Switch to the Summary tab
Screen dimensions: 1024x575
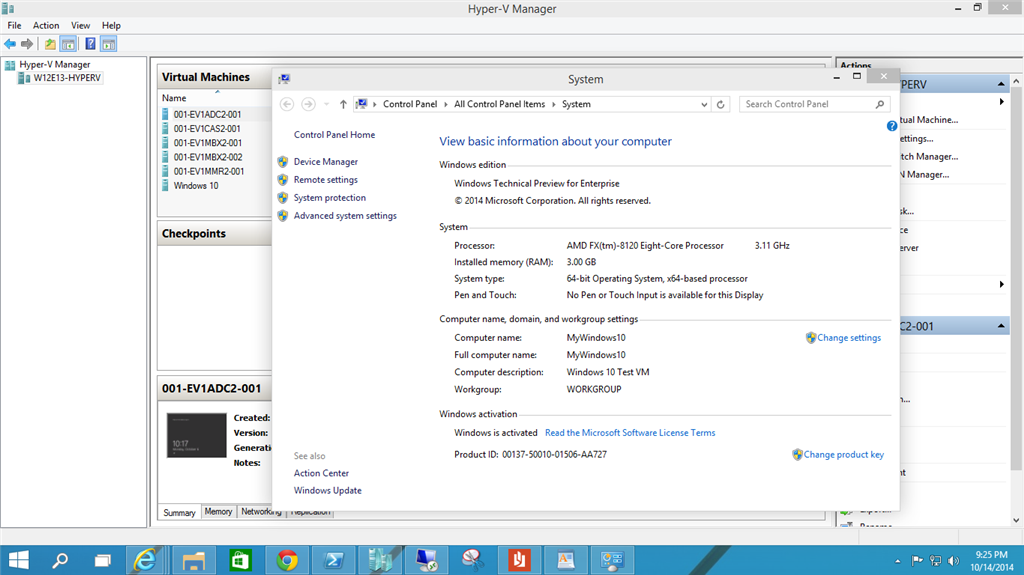coord(179,512)
